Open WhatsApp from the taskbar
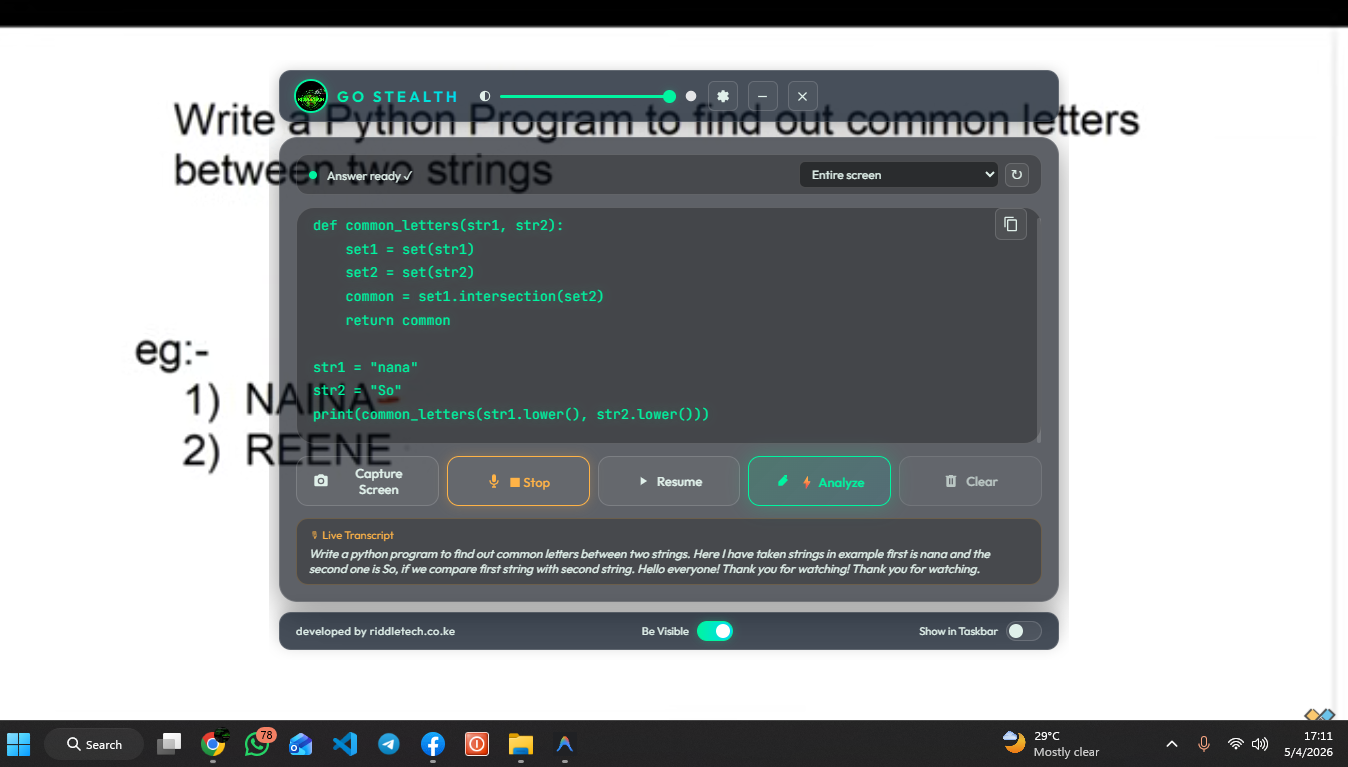The width and height of the screenshot is (1348, 767). pyautogui.click(x=257, y=744)
